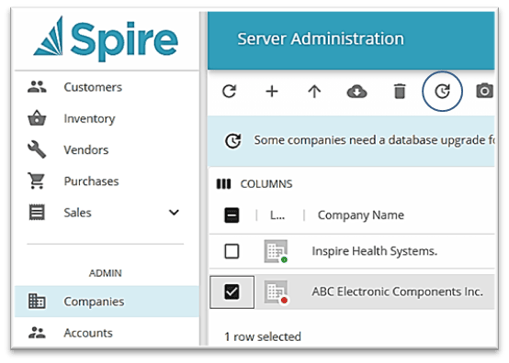
Task: Toggle the select-all header checkbox
Action: tap(232, 215)
